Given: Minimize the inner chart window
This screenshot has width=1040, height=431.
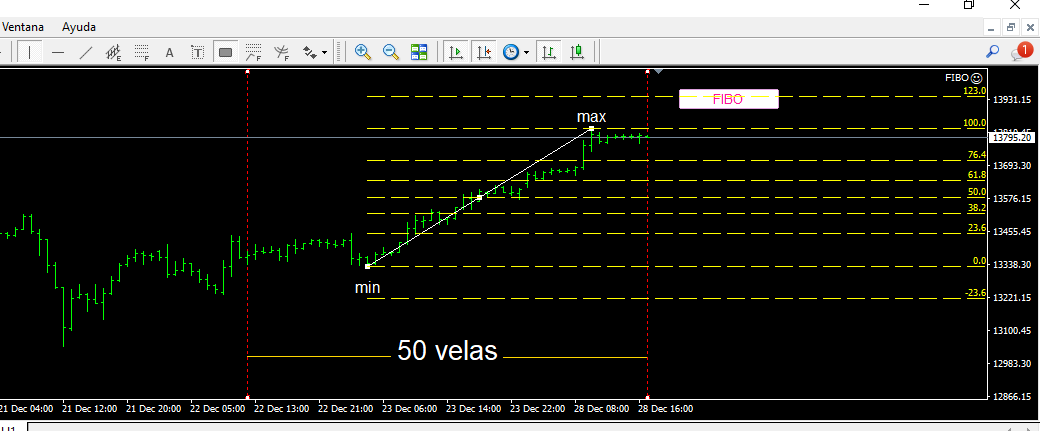Looking at the screenshot, I should 992,27.
